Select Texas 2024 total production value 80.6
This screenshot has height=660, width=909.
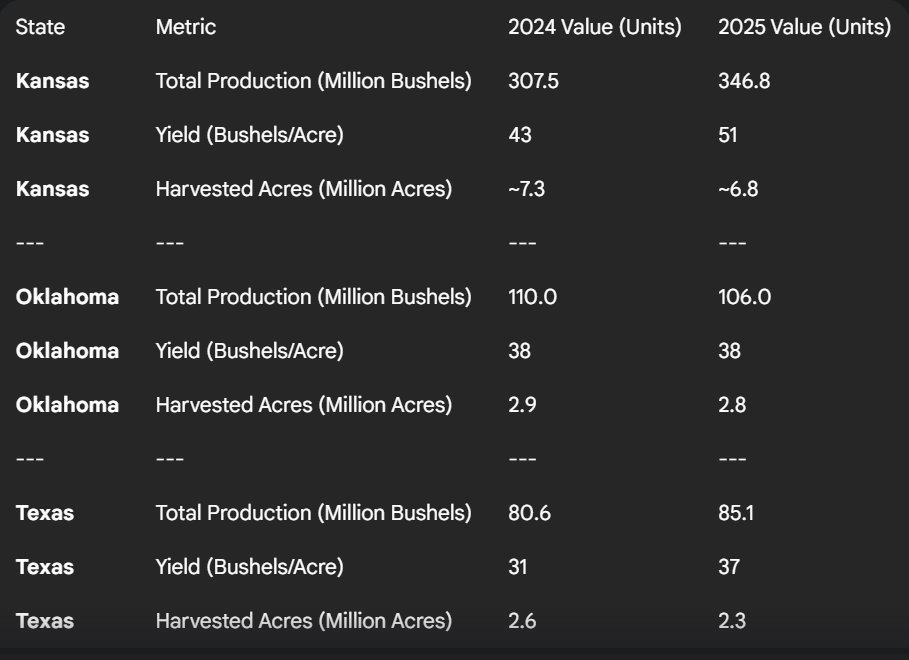point(529,514)
